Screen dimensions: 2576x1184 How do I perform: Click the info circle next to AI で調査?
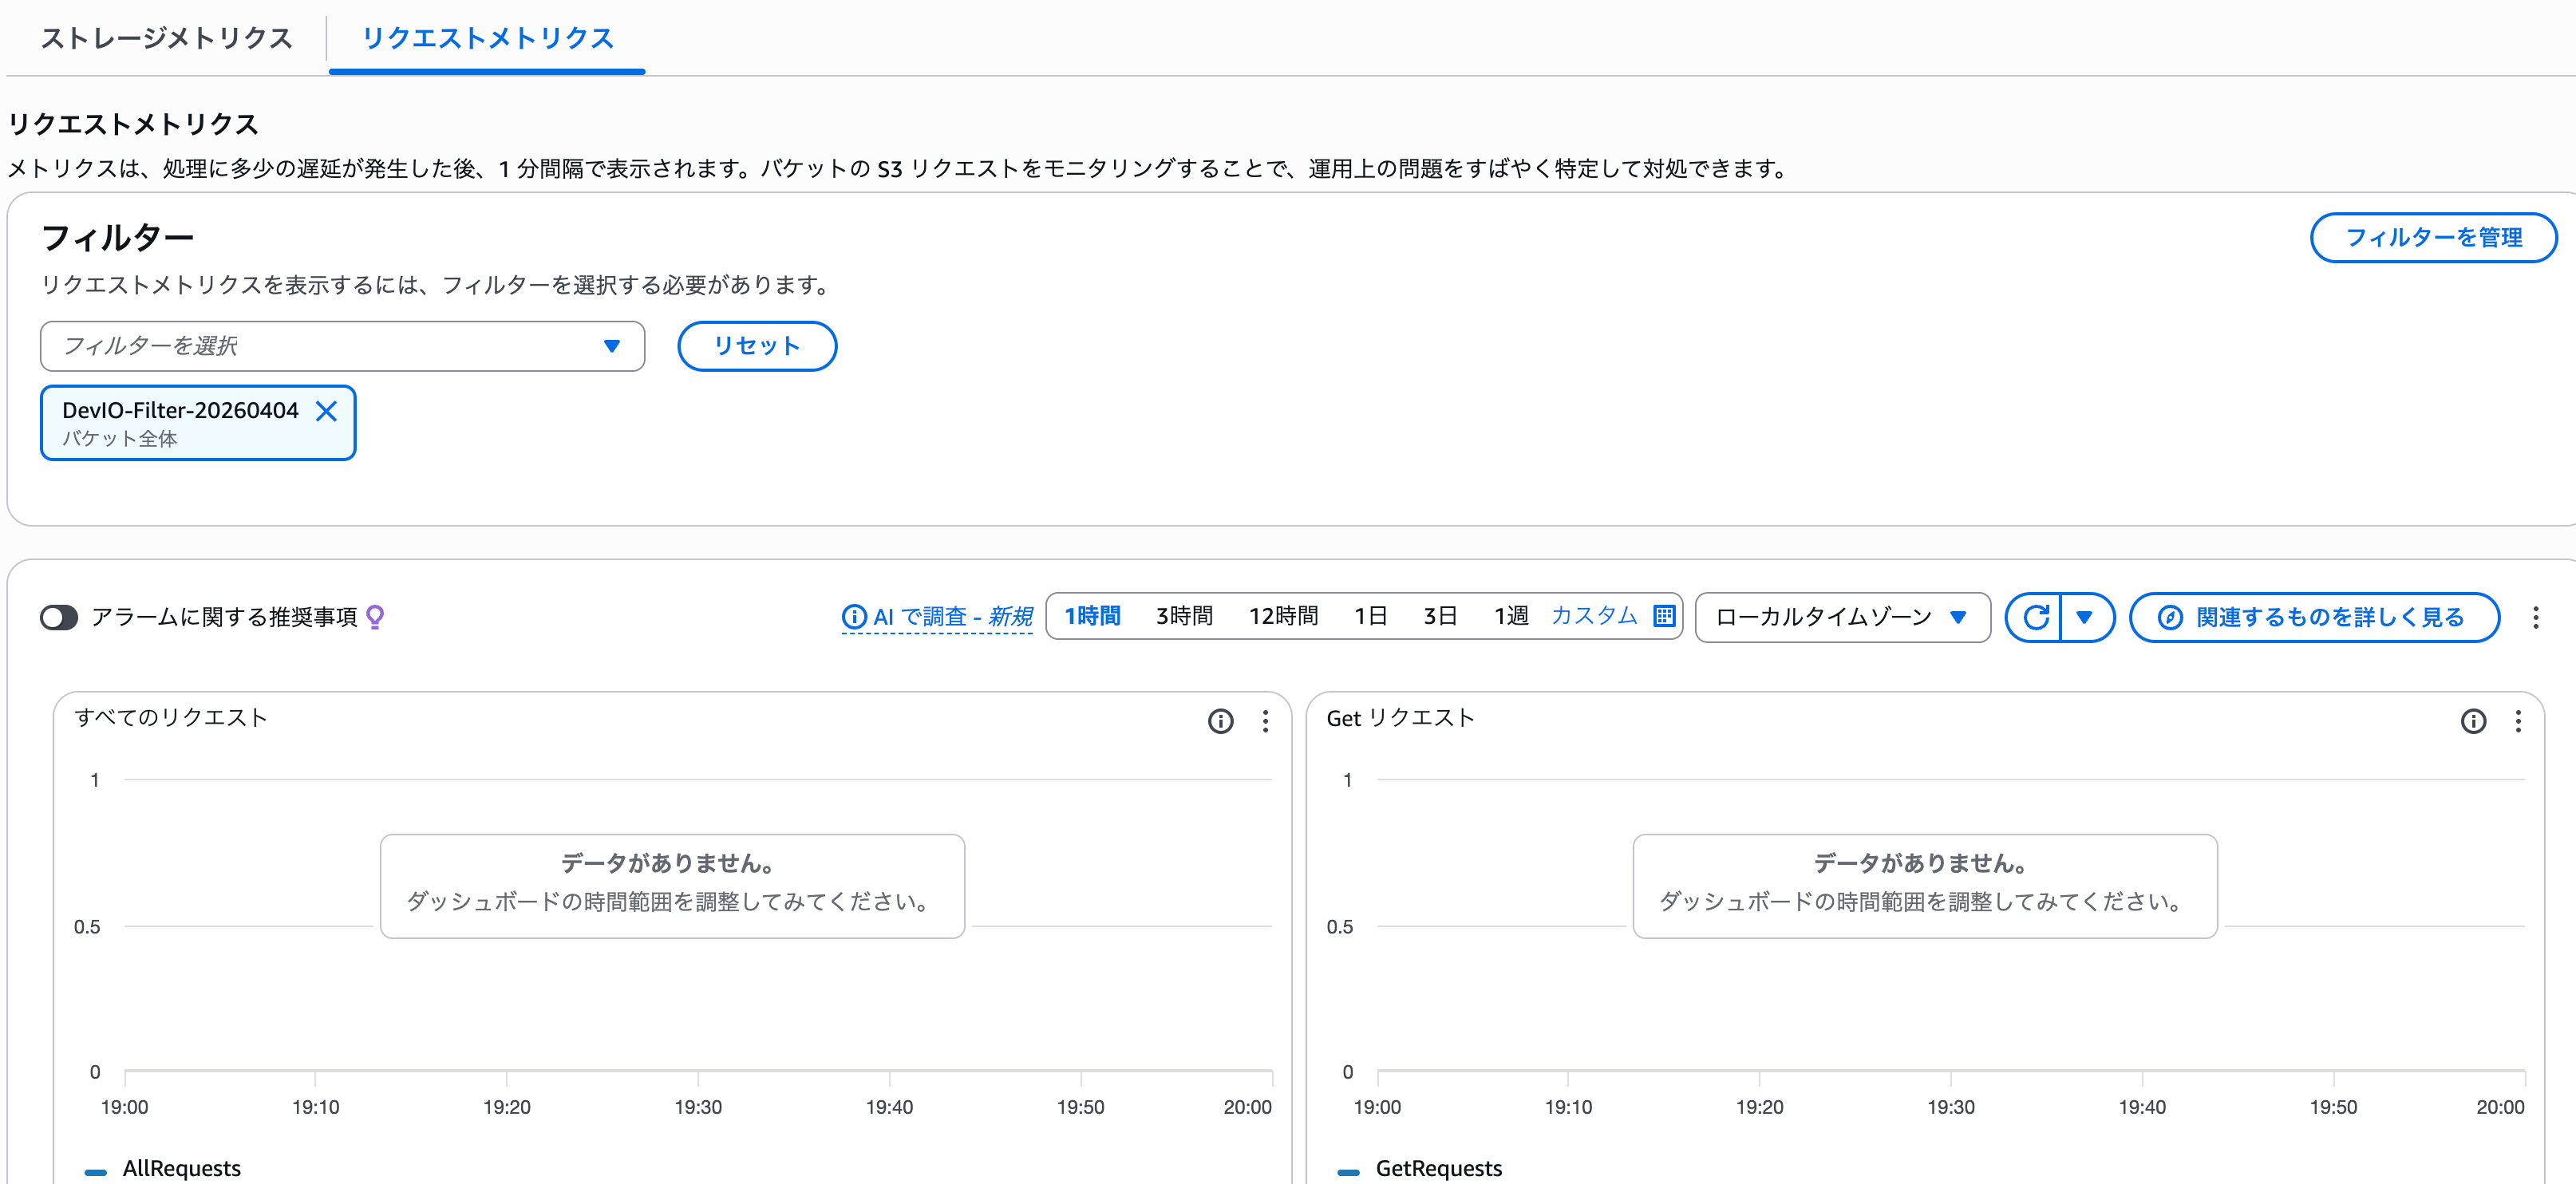[855, 617]
